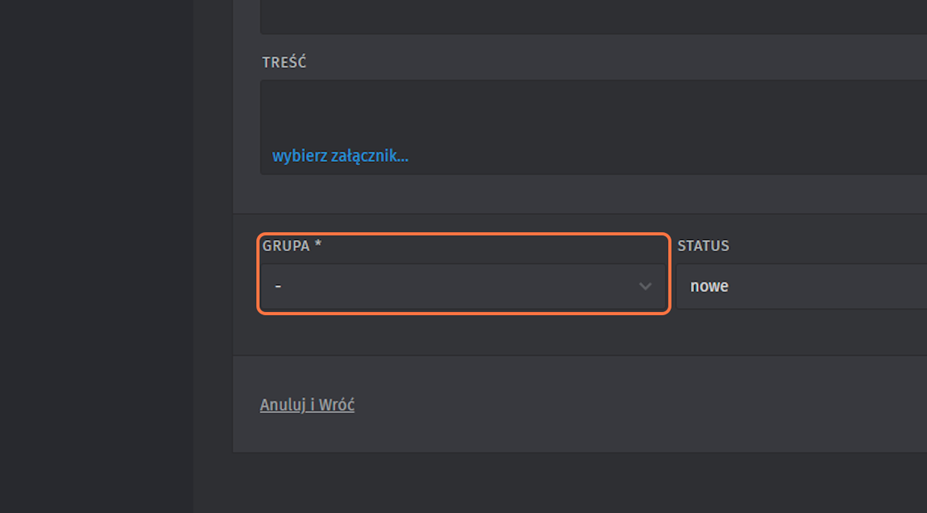This screenshot has height=513, width=927.
Task: Click the dash placeholder in the GRUPA selector
Action: click(x=278, y=287)
